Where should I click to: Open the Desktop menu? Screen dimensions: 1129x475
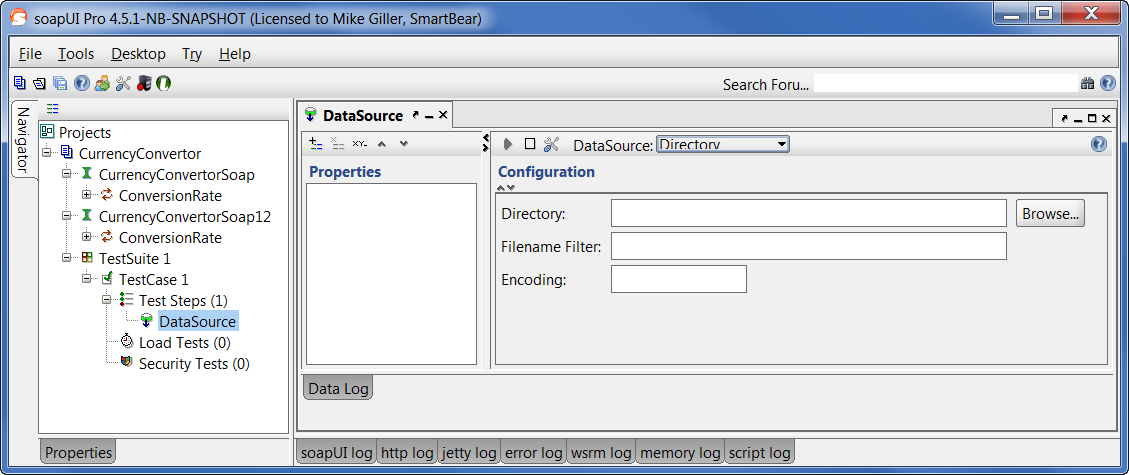(x=138, y=54)
